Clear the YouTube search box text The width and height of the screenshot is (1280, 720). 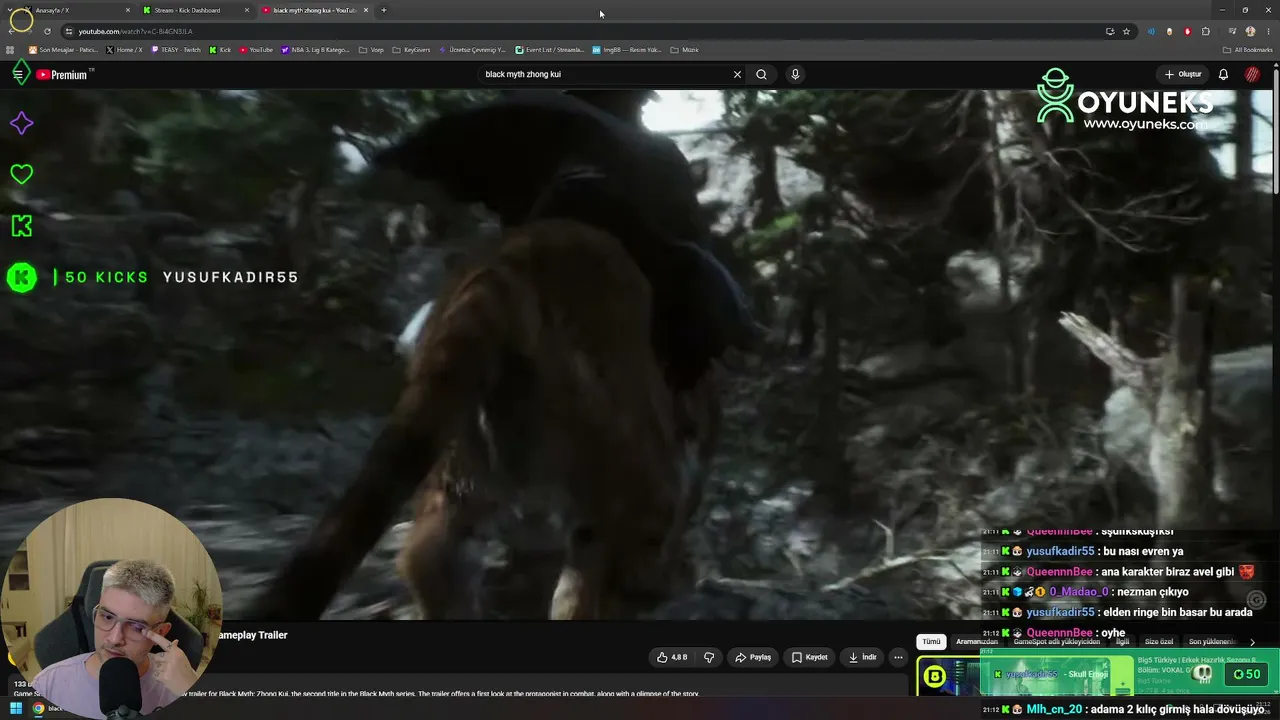[x=737, y=74]
